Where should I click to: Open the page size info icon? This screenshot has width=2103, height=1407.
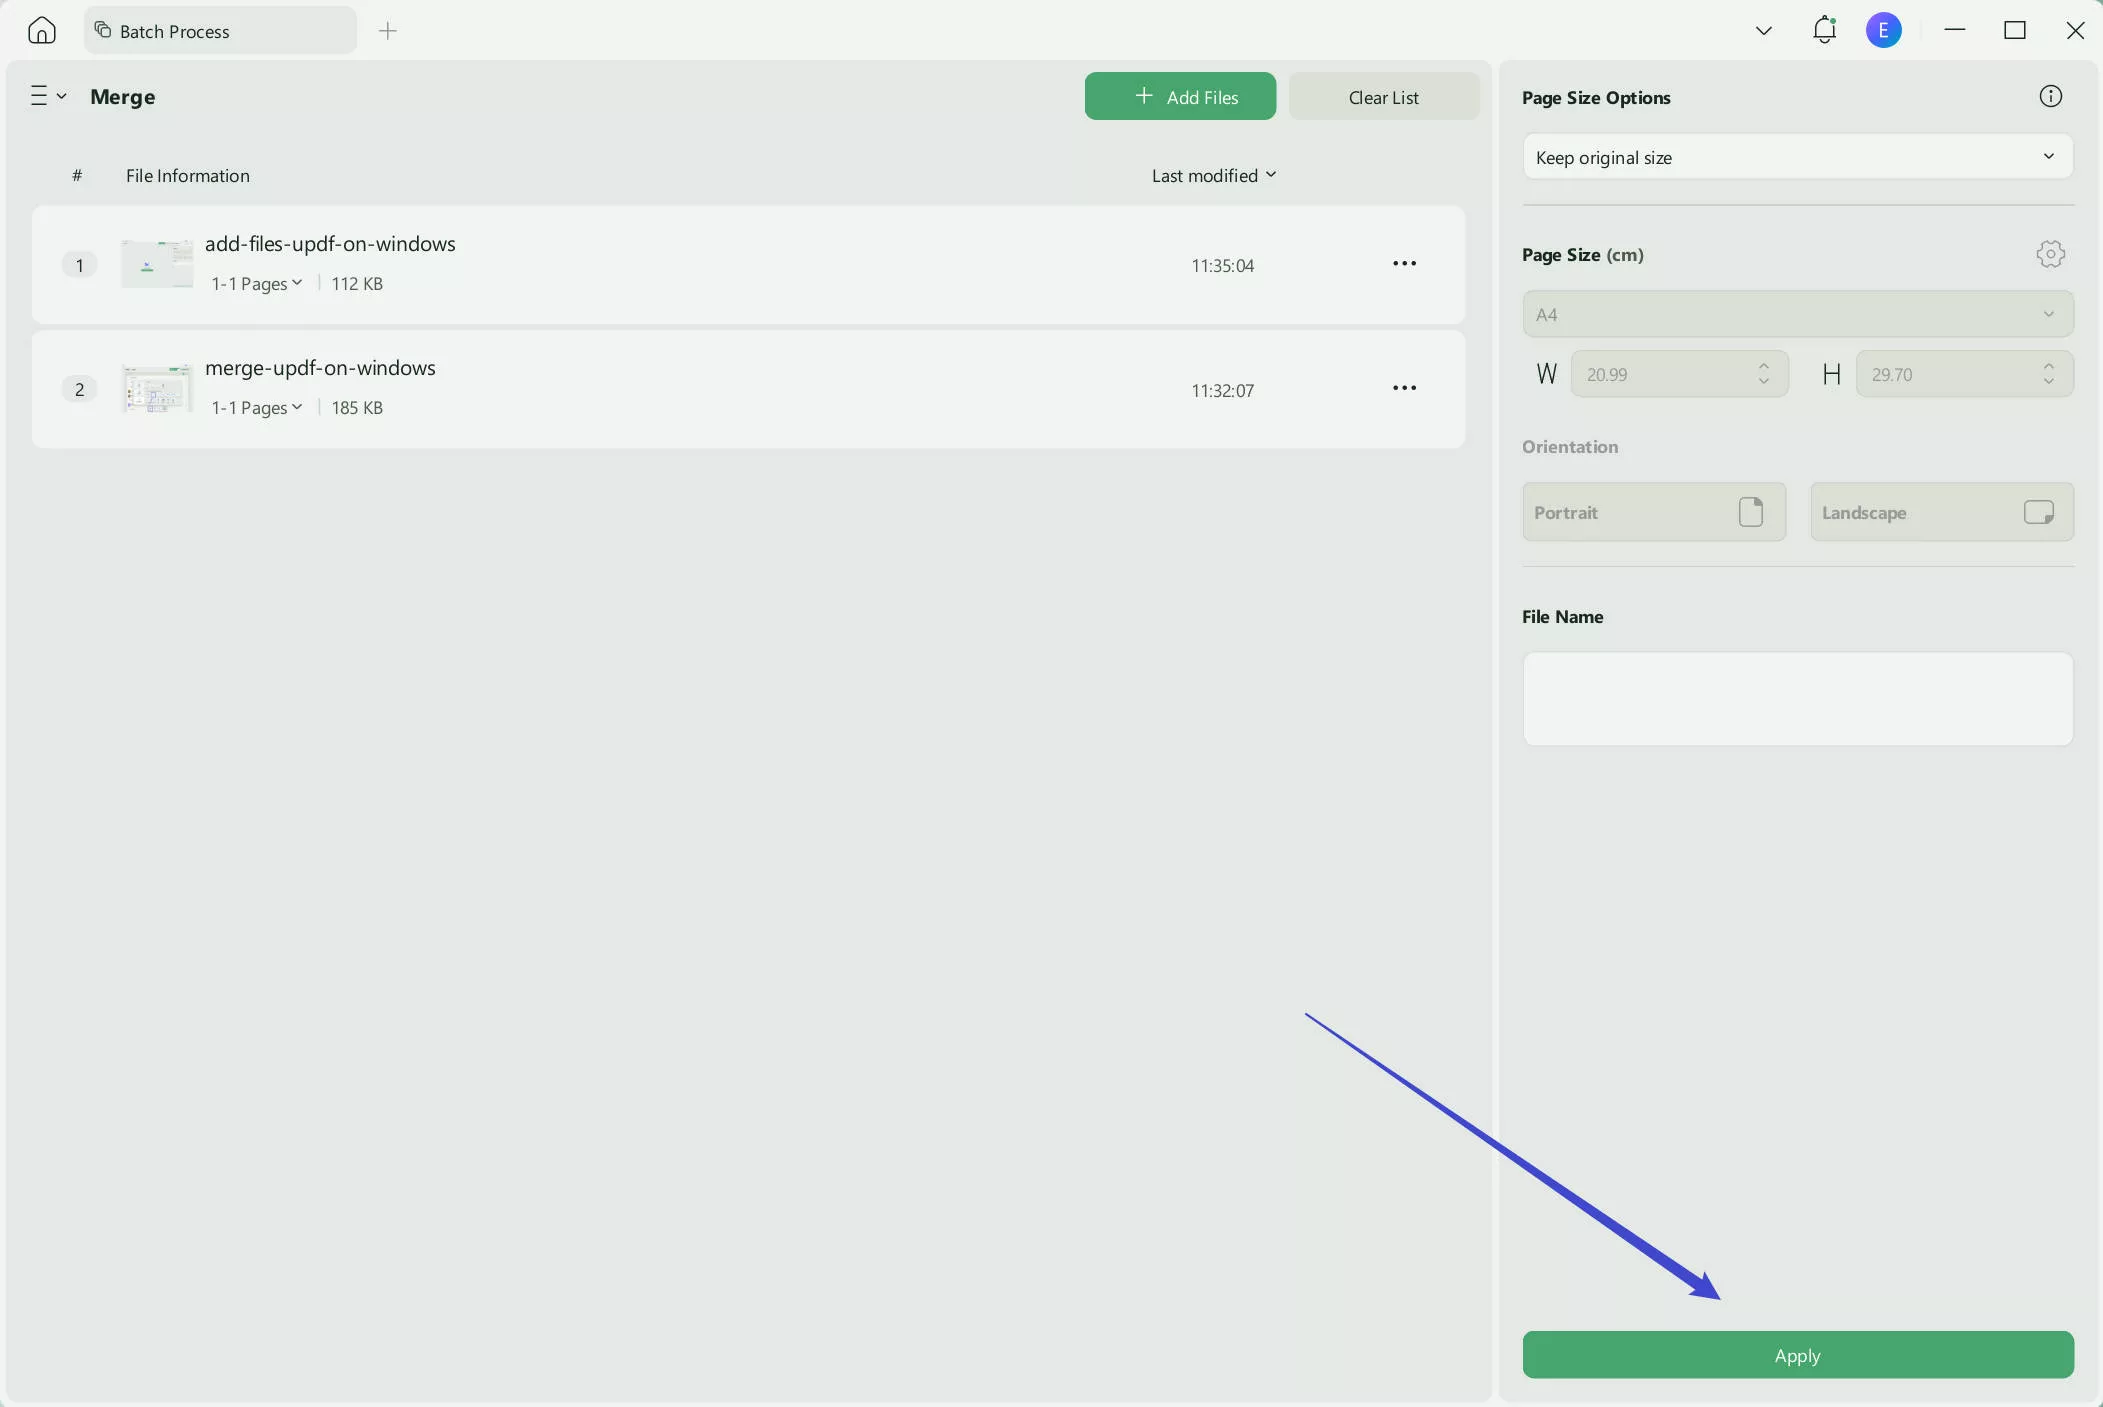coord(2050,96)
